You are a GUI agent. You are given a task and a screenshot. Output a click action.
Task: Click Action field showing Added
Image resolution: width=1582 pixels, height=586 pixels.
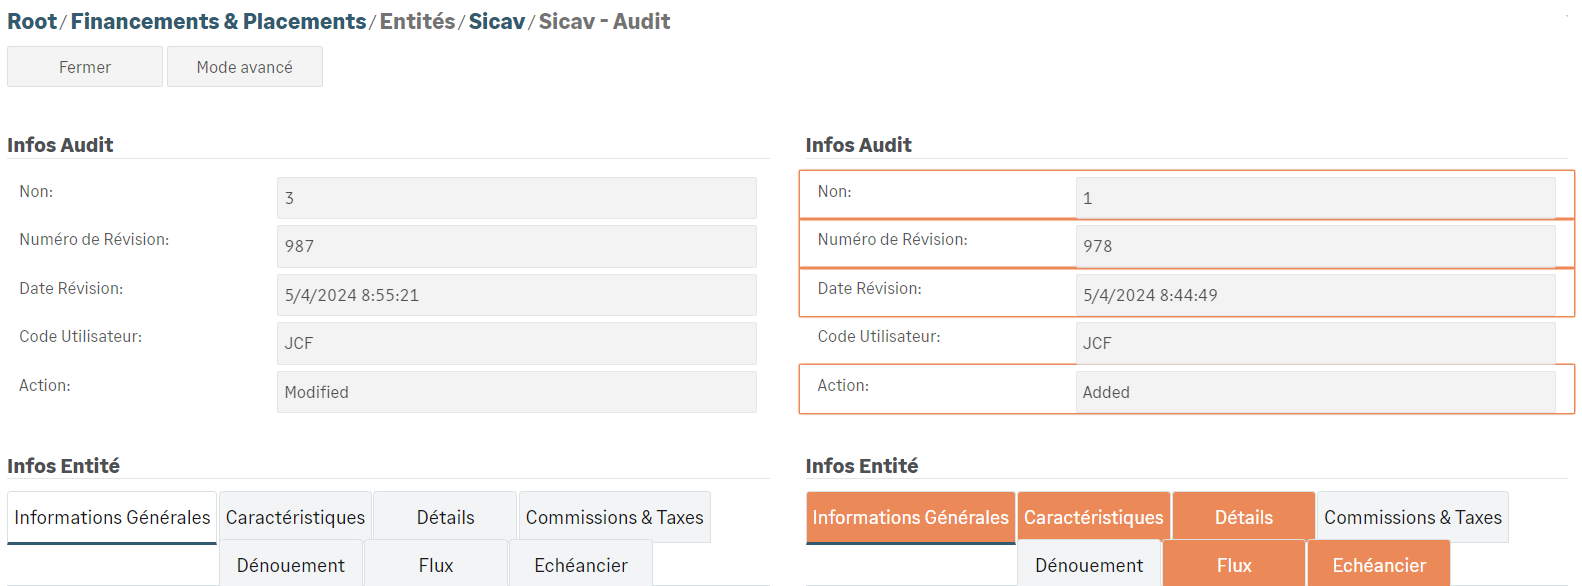point(1315,392)
